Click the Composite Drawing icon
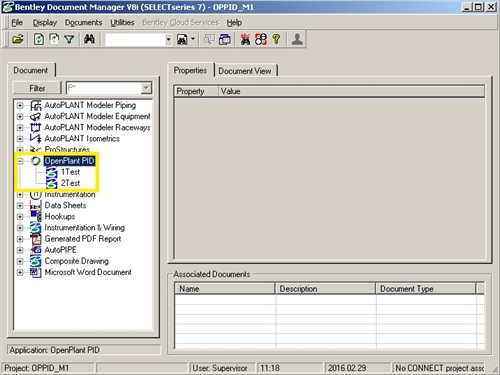 [x=36, y=261]
